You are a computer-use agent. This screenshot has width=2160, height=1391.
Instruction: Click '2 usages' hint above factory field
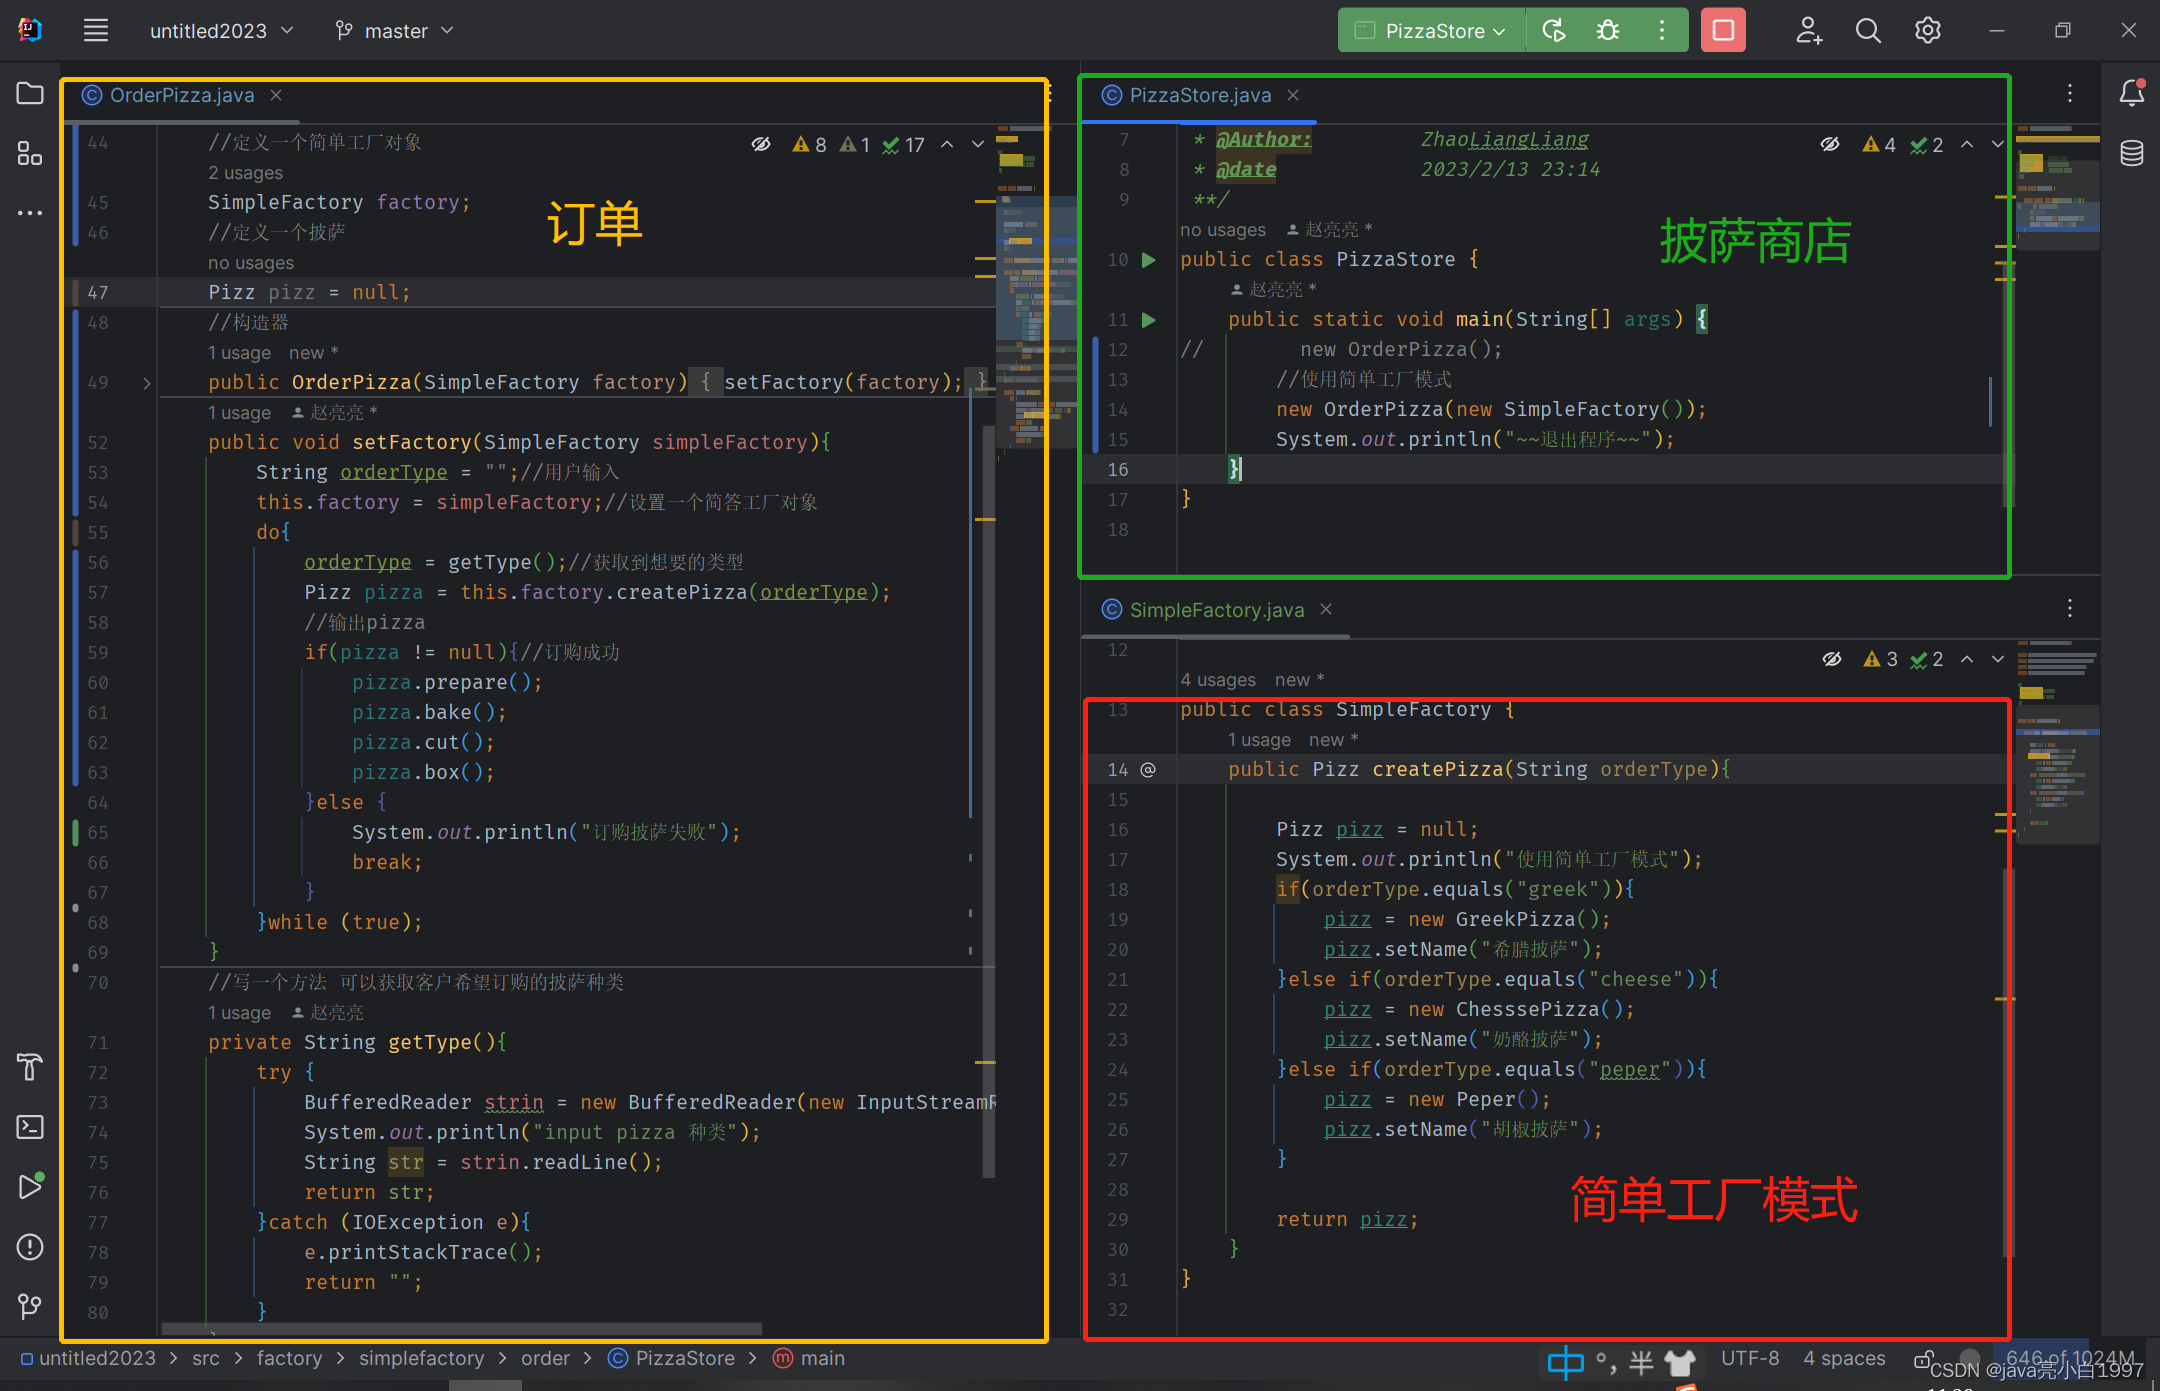tap(245, 173)
